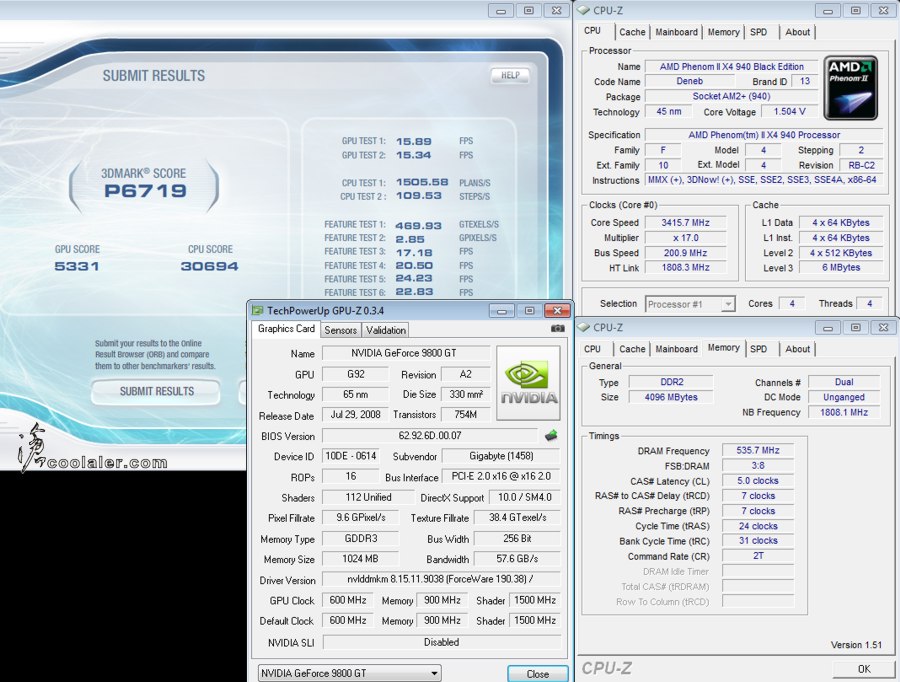Click the BIOS Version field 62.92.6D.00.07
Screen dimensions: 900x682
point(429,436)
